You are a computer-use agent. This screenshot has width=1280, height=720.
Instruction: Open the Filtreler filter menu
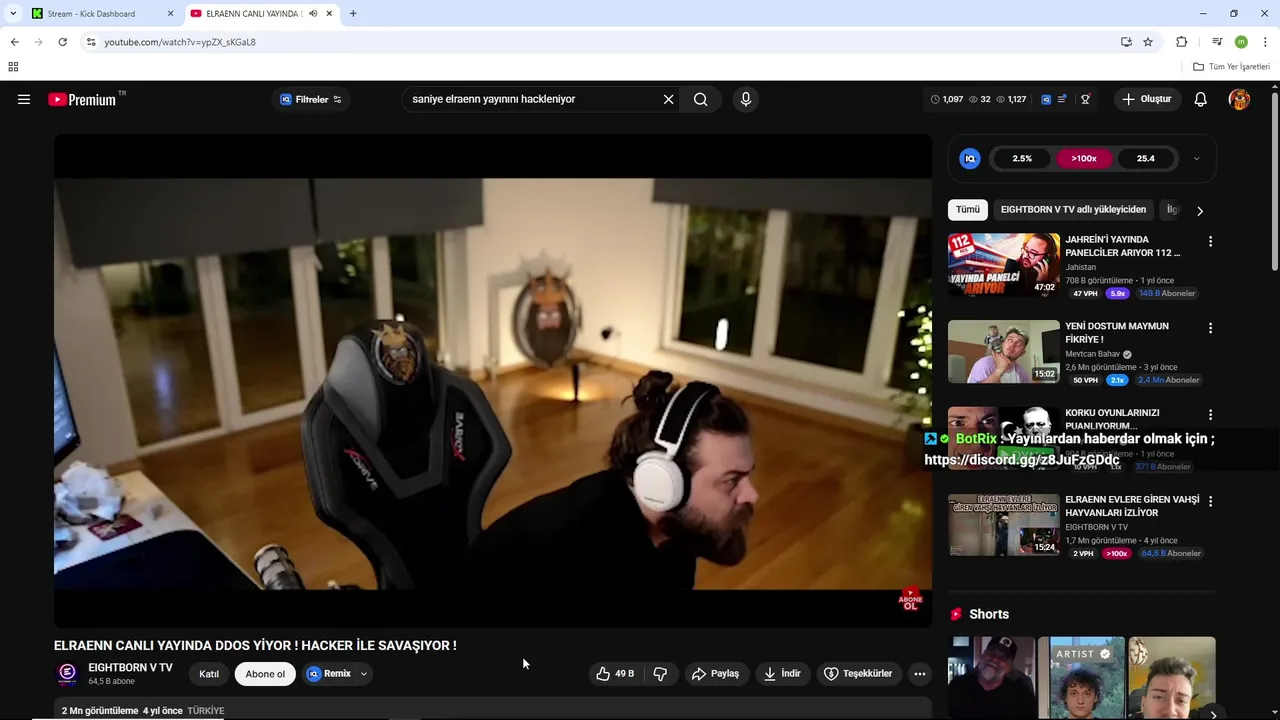pyautogui.click(x=311, y=99)
